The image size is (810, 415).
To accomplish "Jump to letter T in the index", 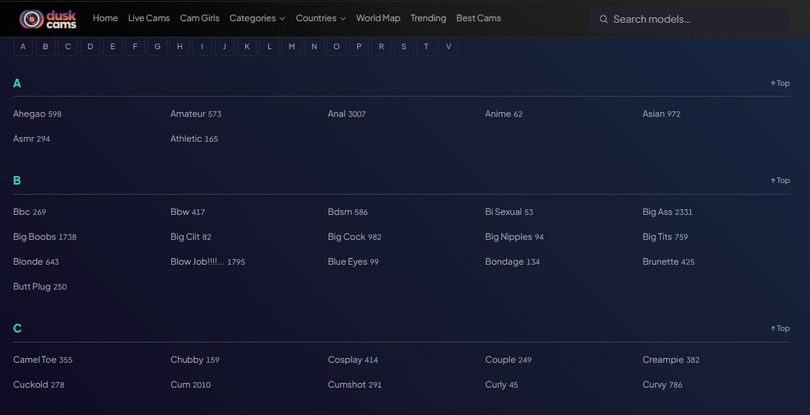I will (426, 47).
